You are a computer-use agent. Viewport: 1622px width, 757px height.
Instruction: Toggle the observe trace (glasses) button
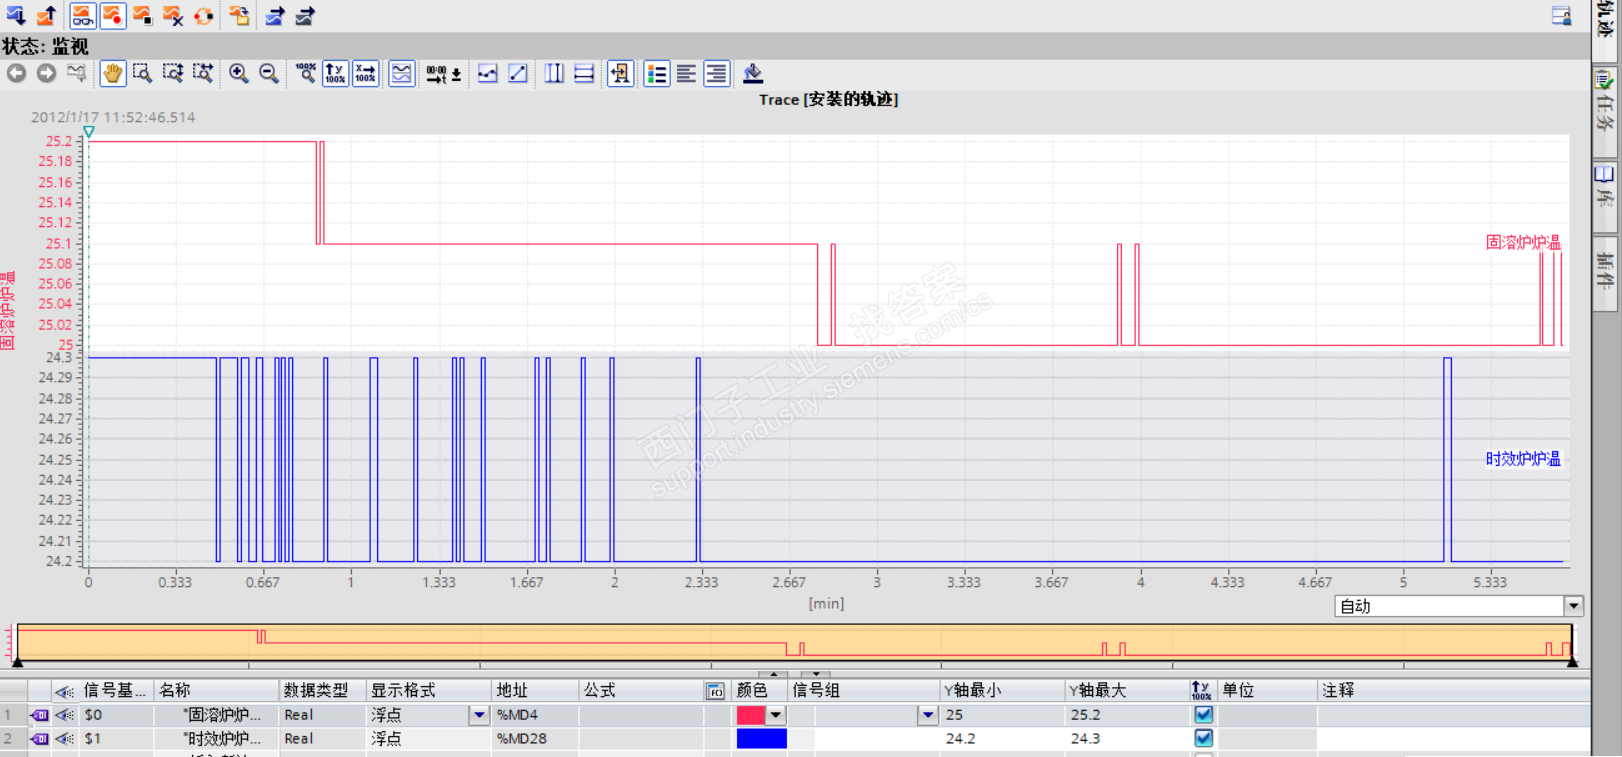click(83, 15)
